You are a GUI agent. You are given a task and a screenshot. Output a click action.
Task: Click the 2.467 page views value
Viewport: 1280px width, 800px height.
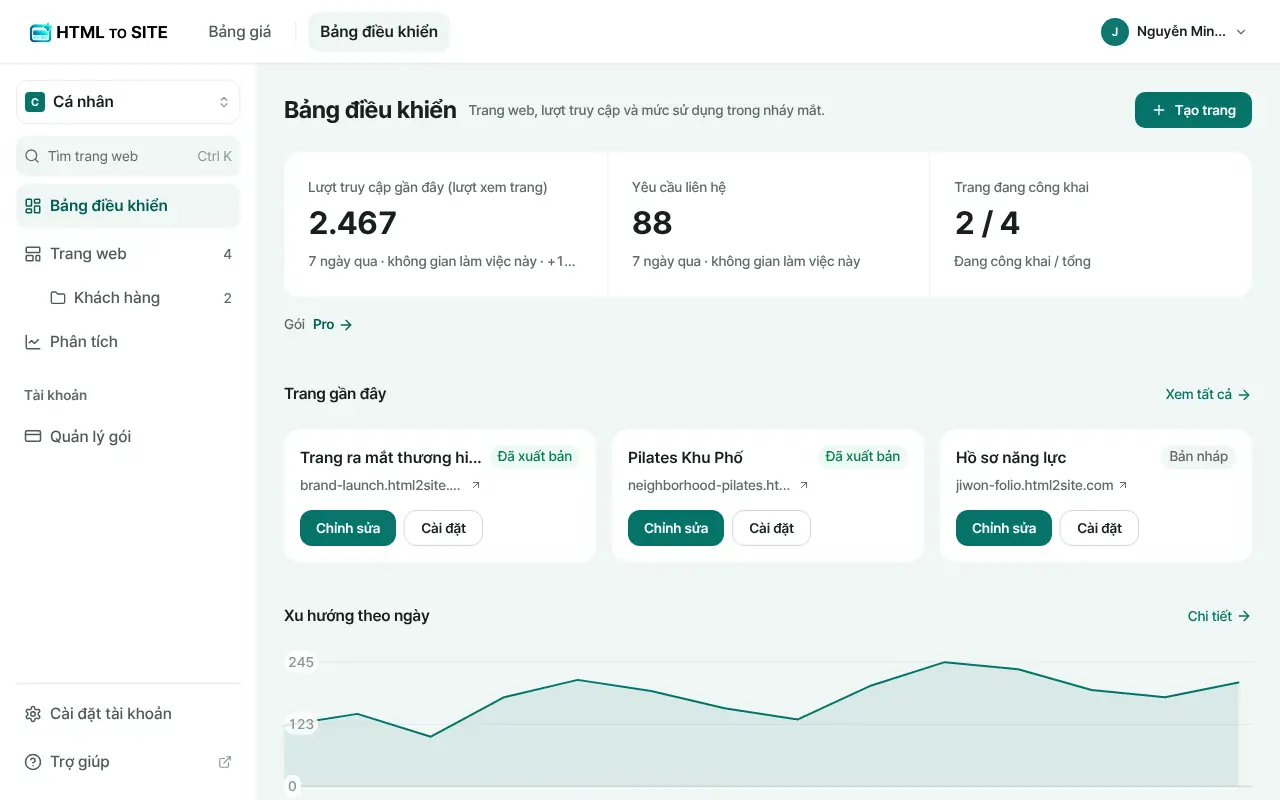(353, 223)
